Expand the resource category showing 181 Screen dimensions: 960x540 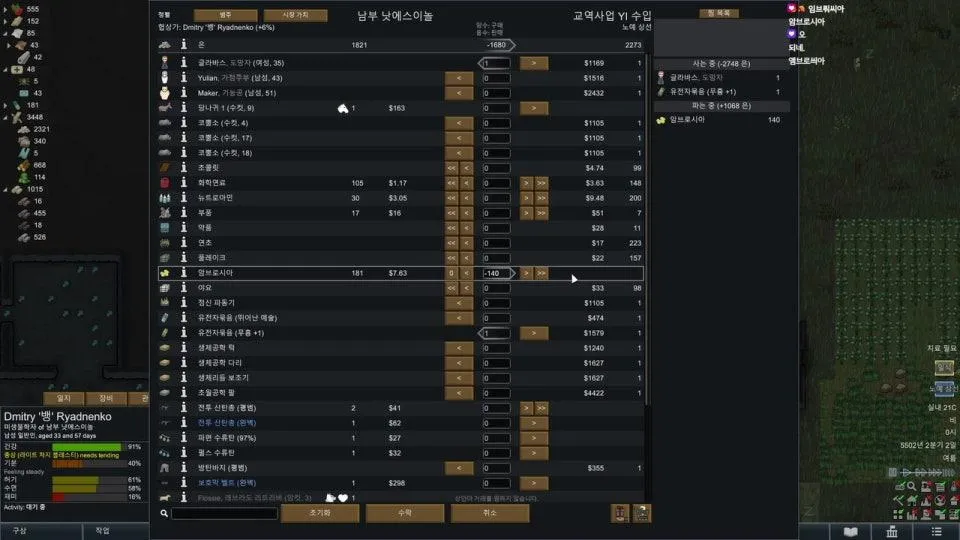click(x=6, y=105)
